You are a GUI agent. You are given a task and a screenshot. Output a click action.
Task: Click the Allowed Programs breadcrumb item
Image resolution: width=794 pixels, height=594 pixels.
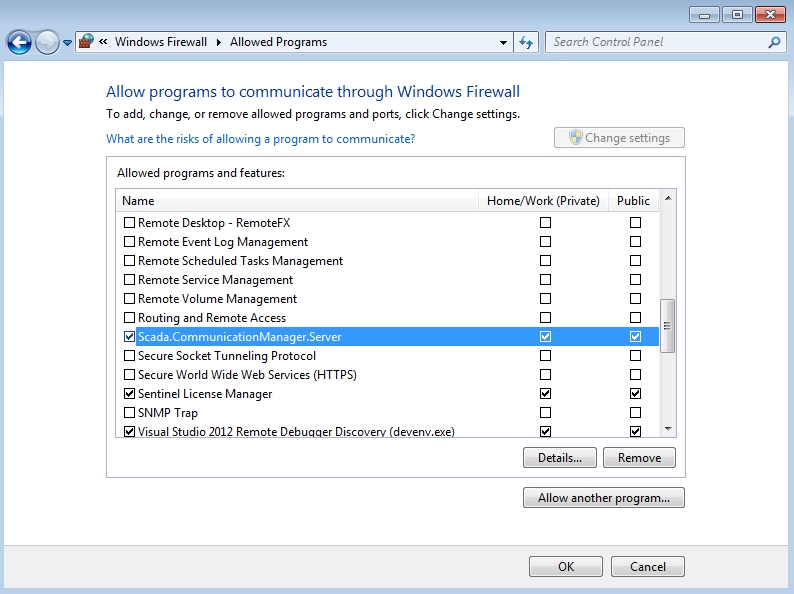[278, 42]
